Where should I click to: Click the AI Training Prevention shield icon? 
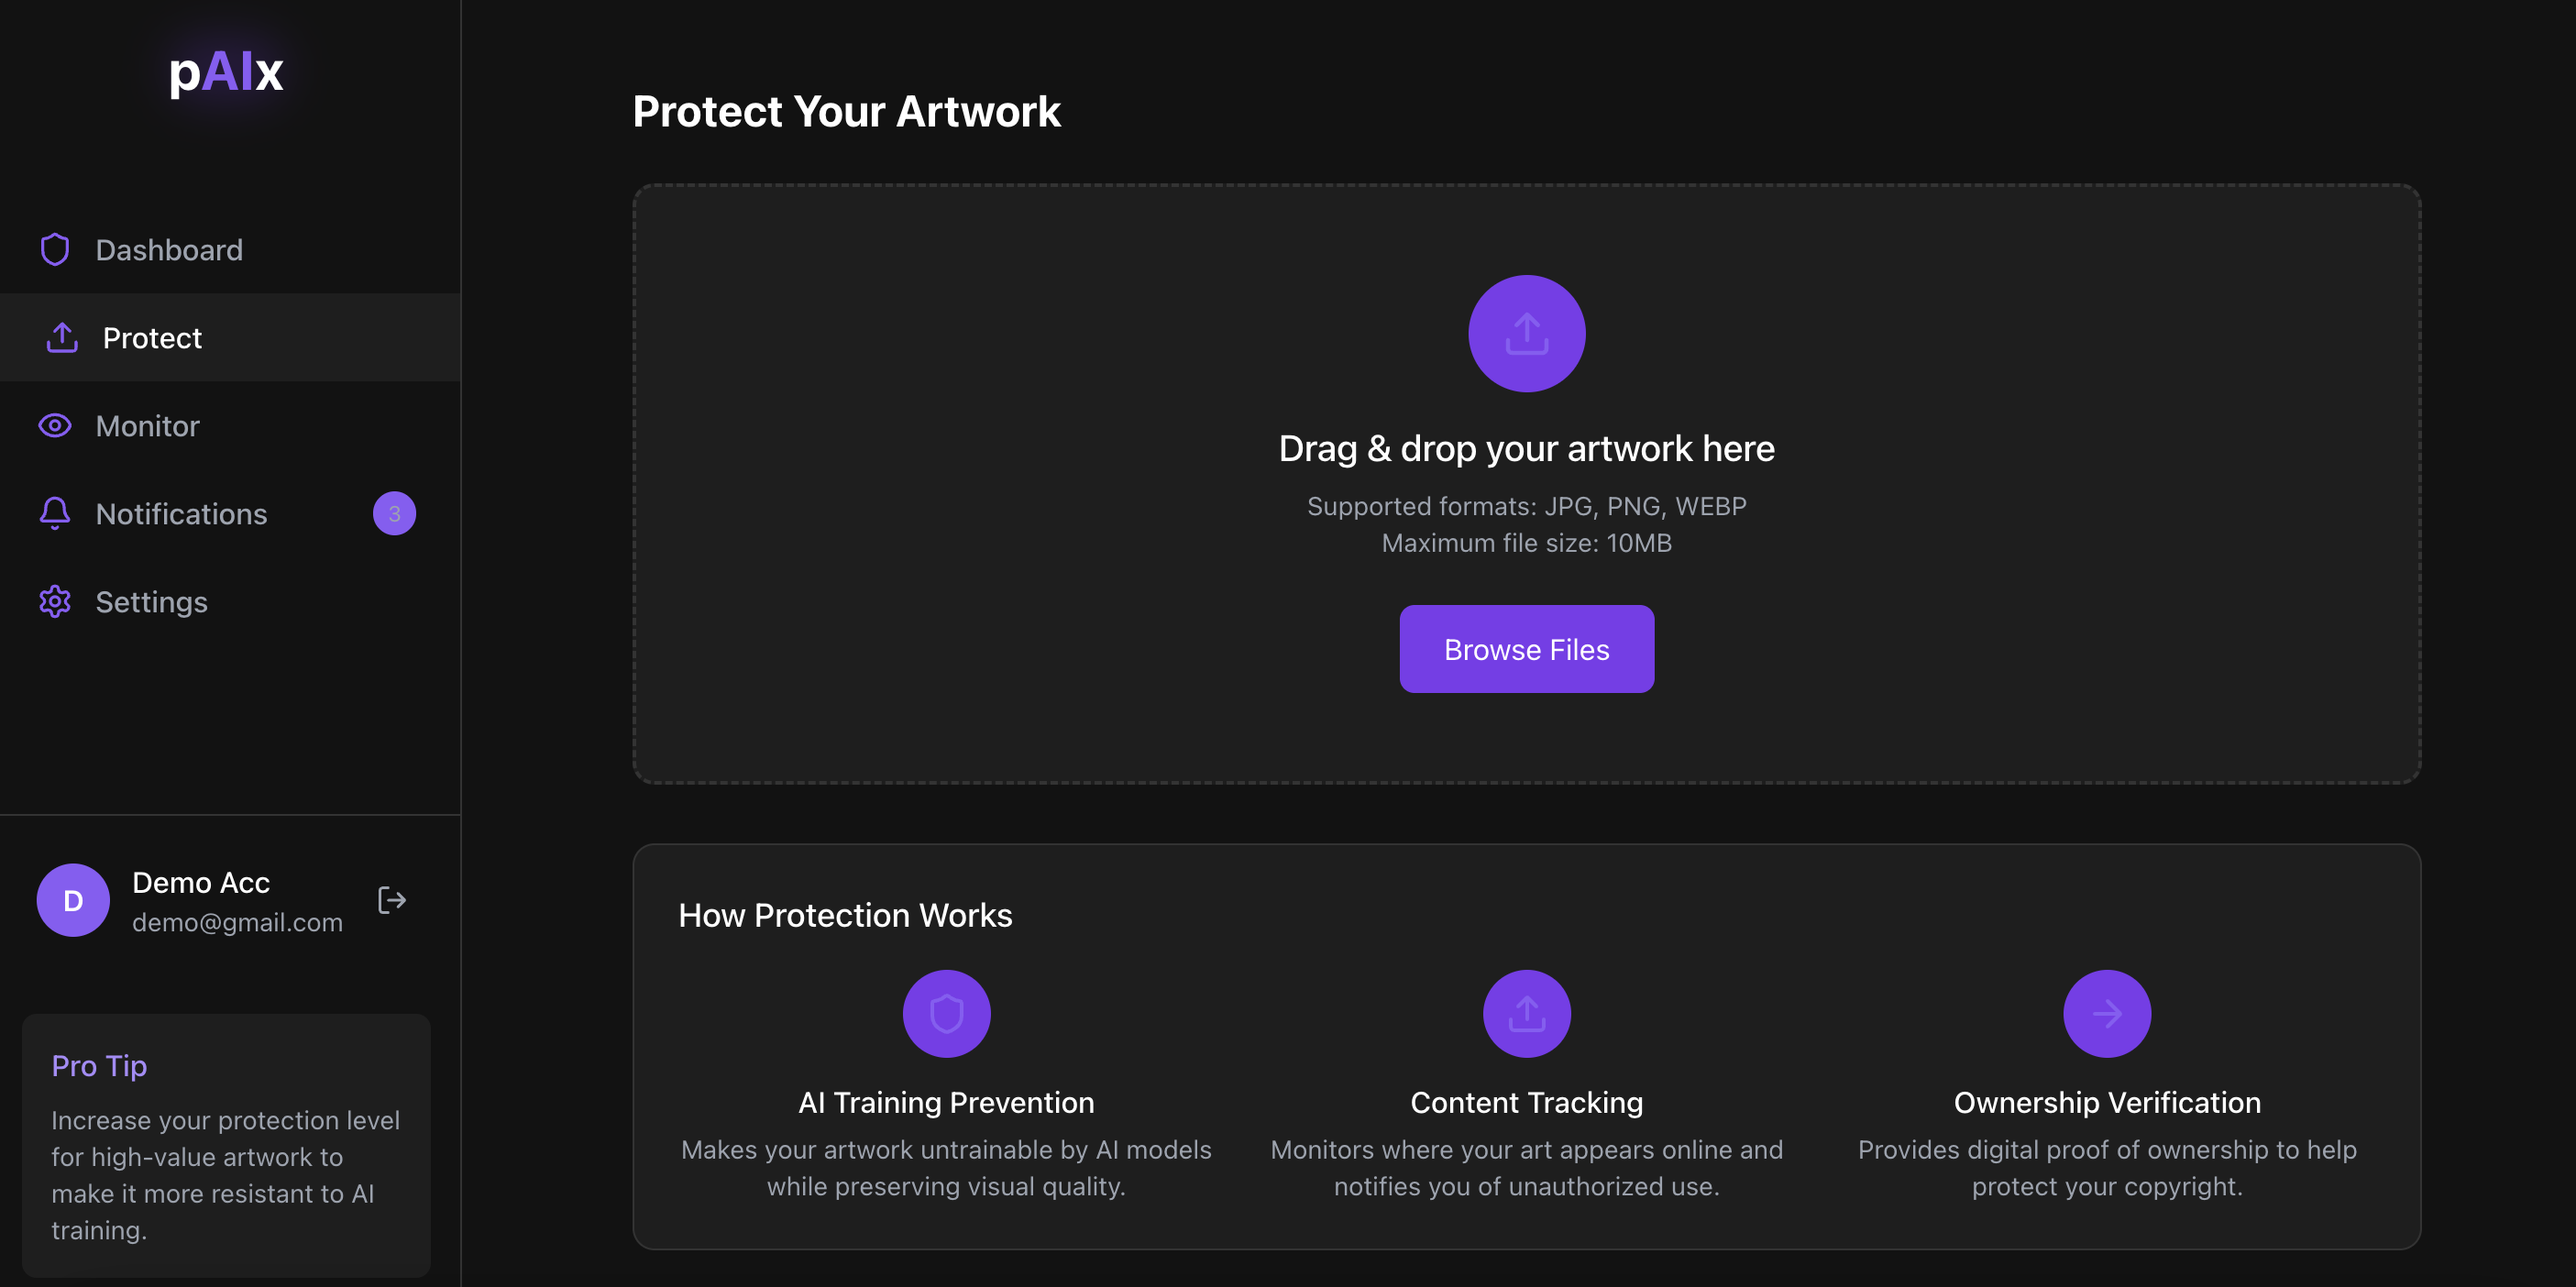tap(946, 1014)
